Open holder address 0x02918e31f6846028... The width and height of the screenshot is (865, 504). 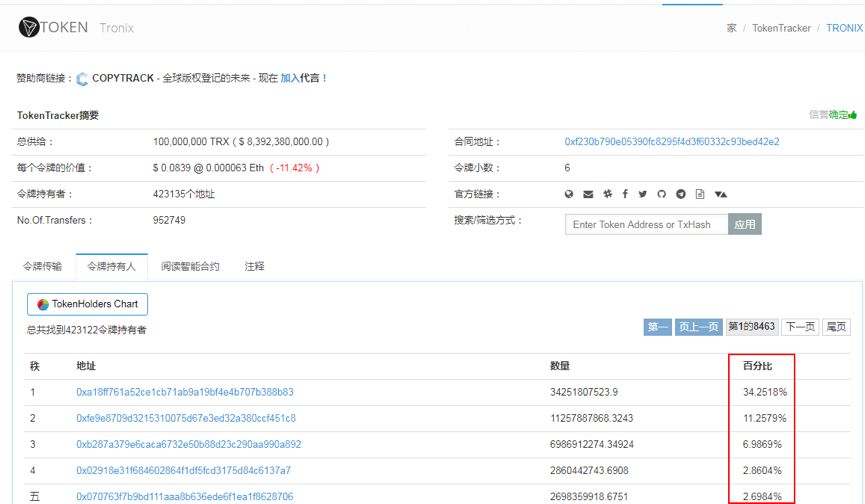pyautogui.click(x=183, y=470)
